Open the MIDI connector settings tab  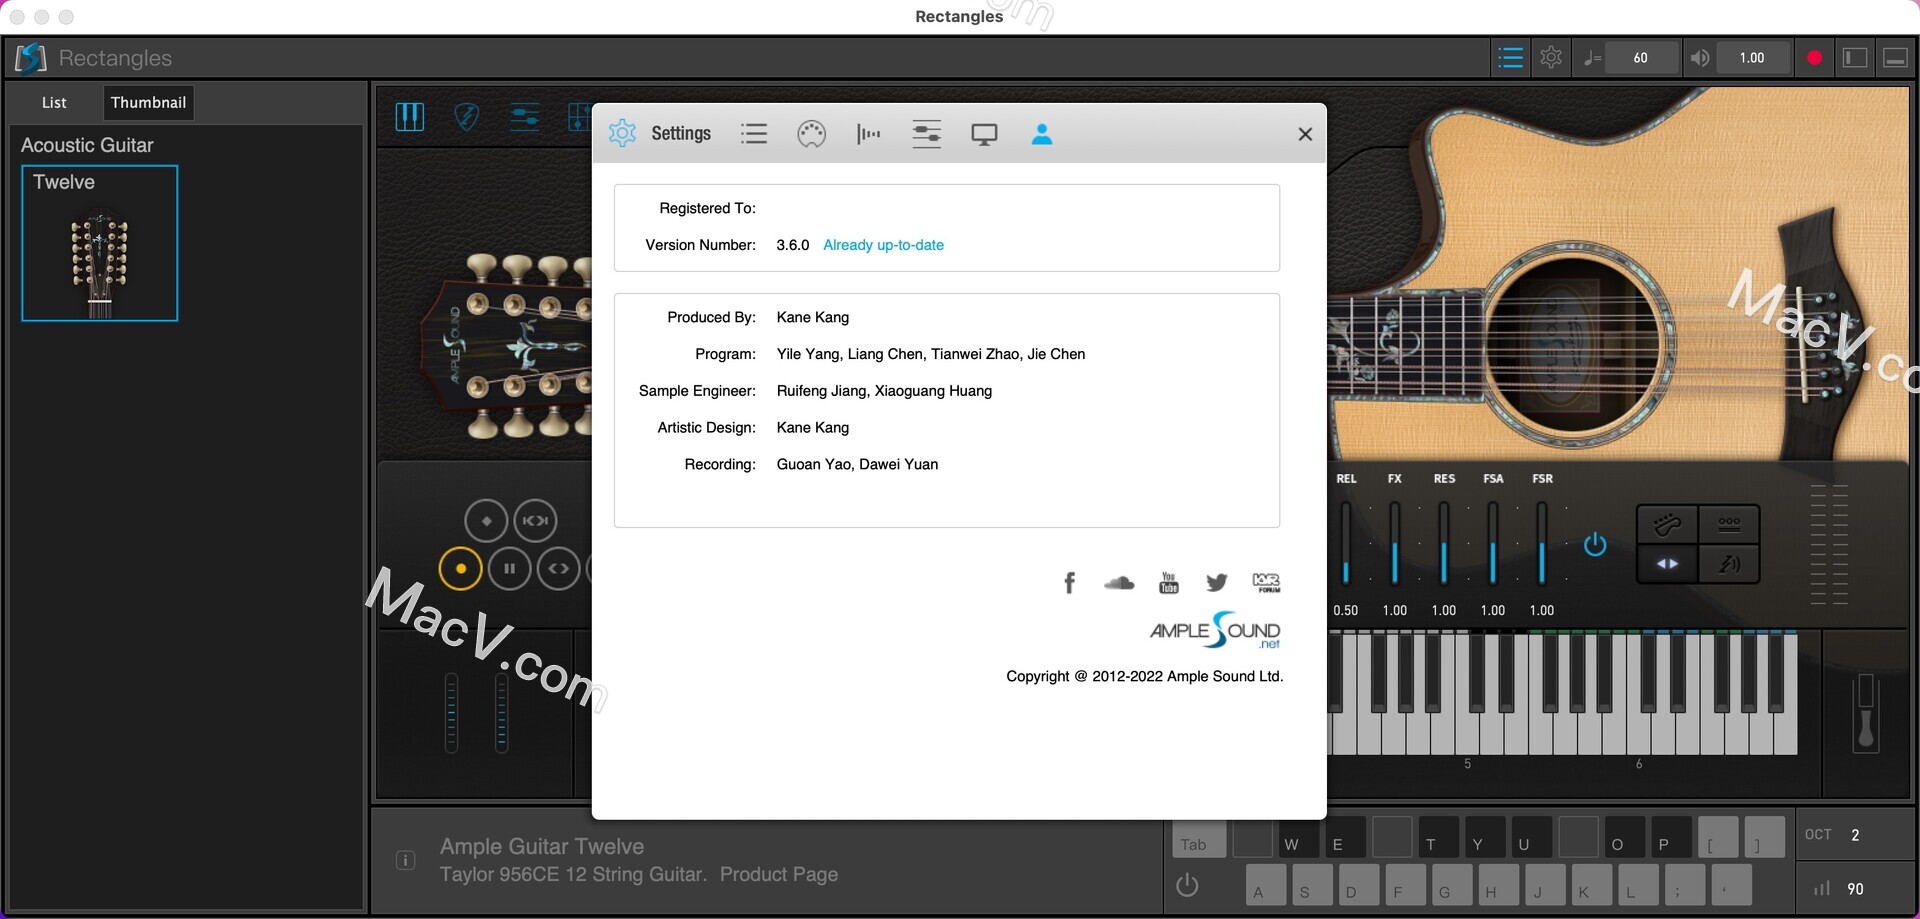tap(811, 133)
